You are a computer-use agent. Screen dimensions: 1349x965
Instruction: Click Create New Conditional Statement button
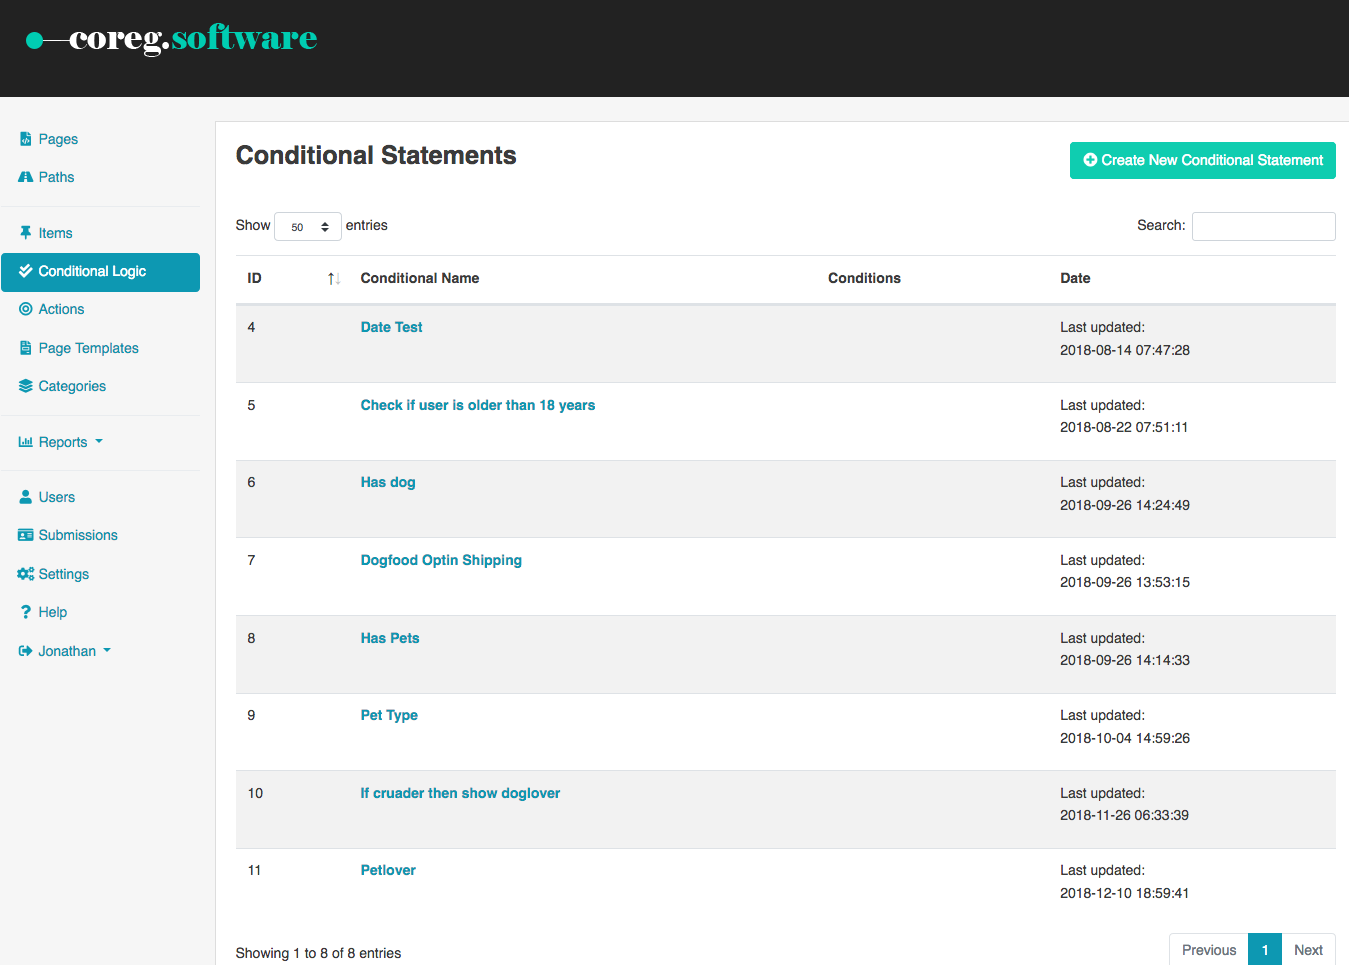[1202, 161]
